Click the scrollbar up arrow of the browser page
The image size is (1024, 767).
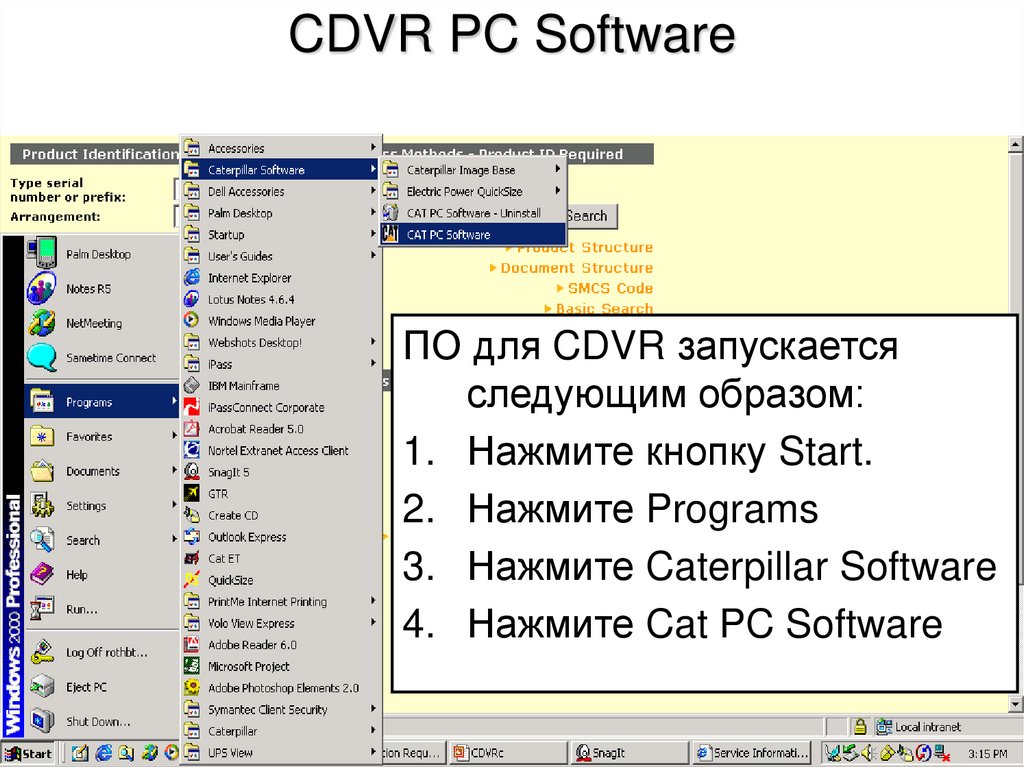click(x=1015, y=144)
